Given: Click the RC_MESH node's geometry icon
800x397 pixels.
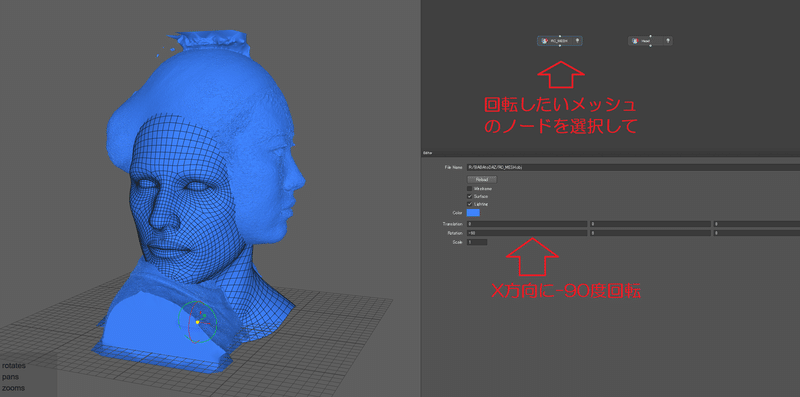Looking at the screenshot, I should 544,41.
